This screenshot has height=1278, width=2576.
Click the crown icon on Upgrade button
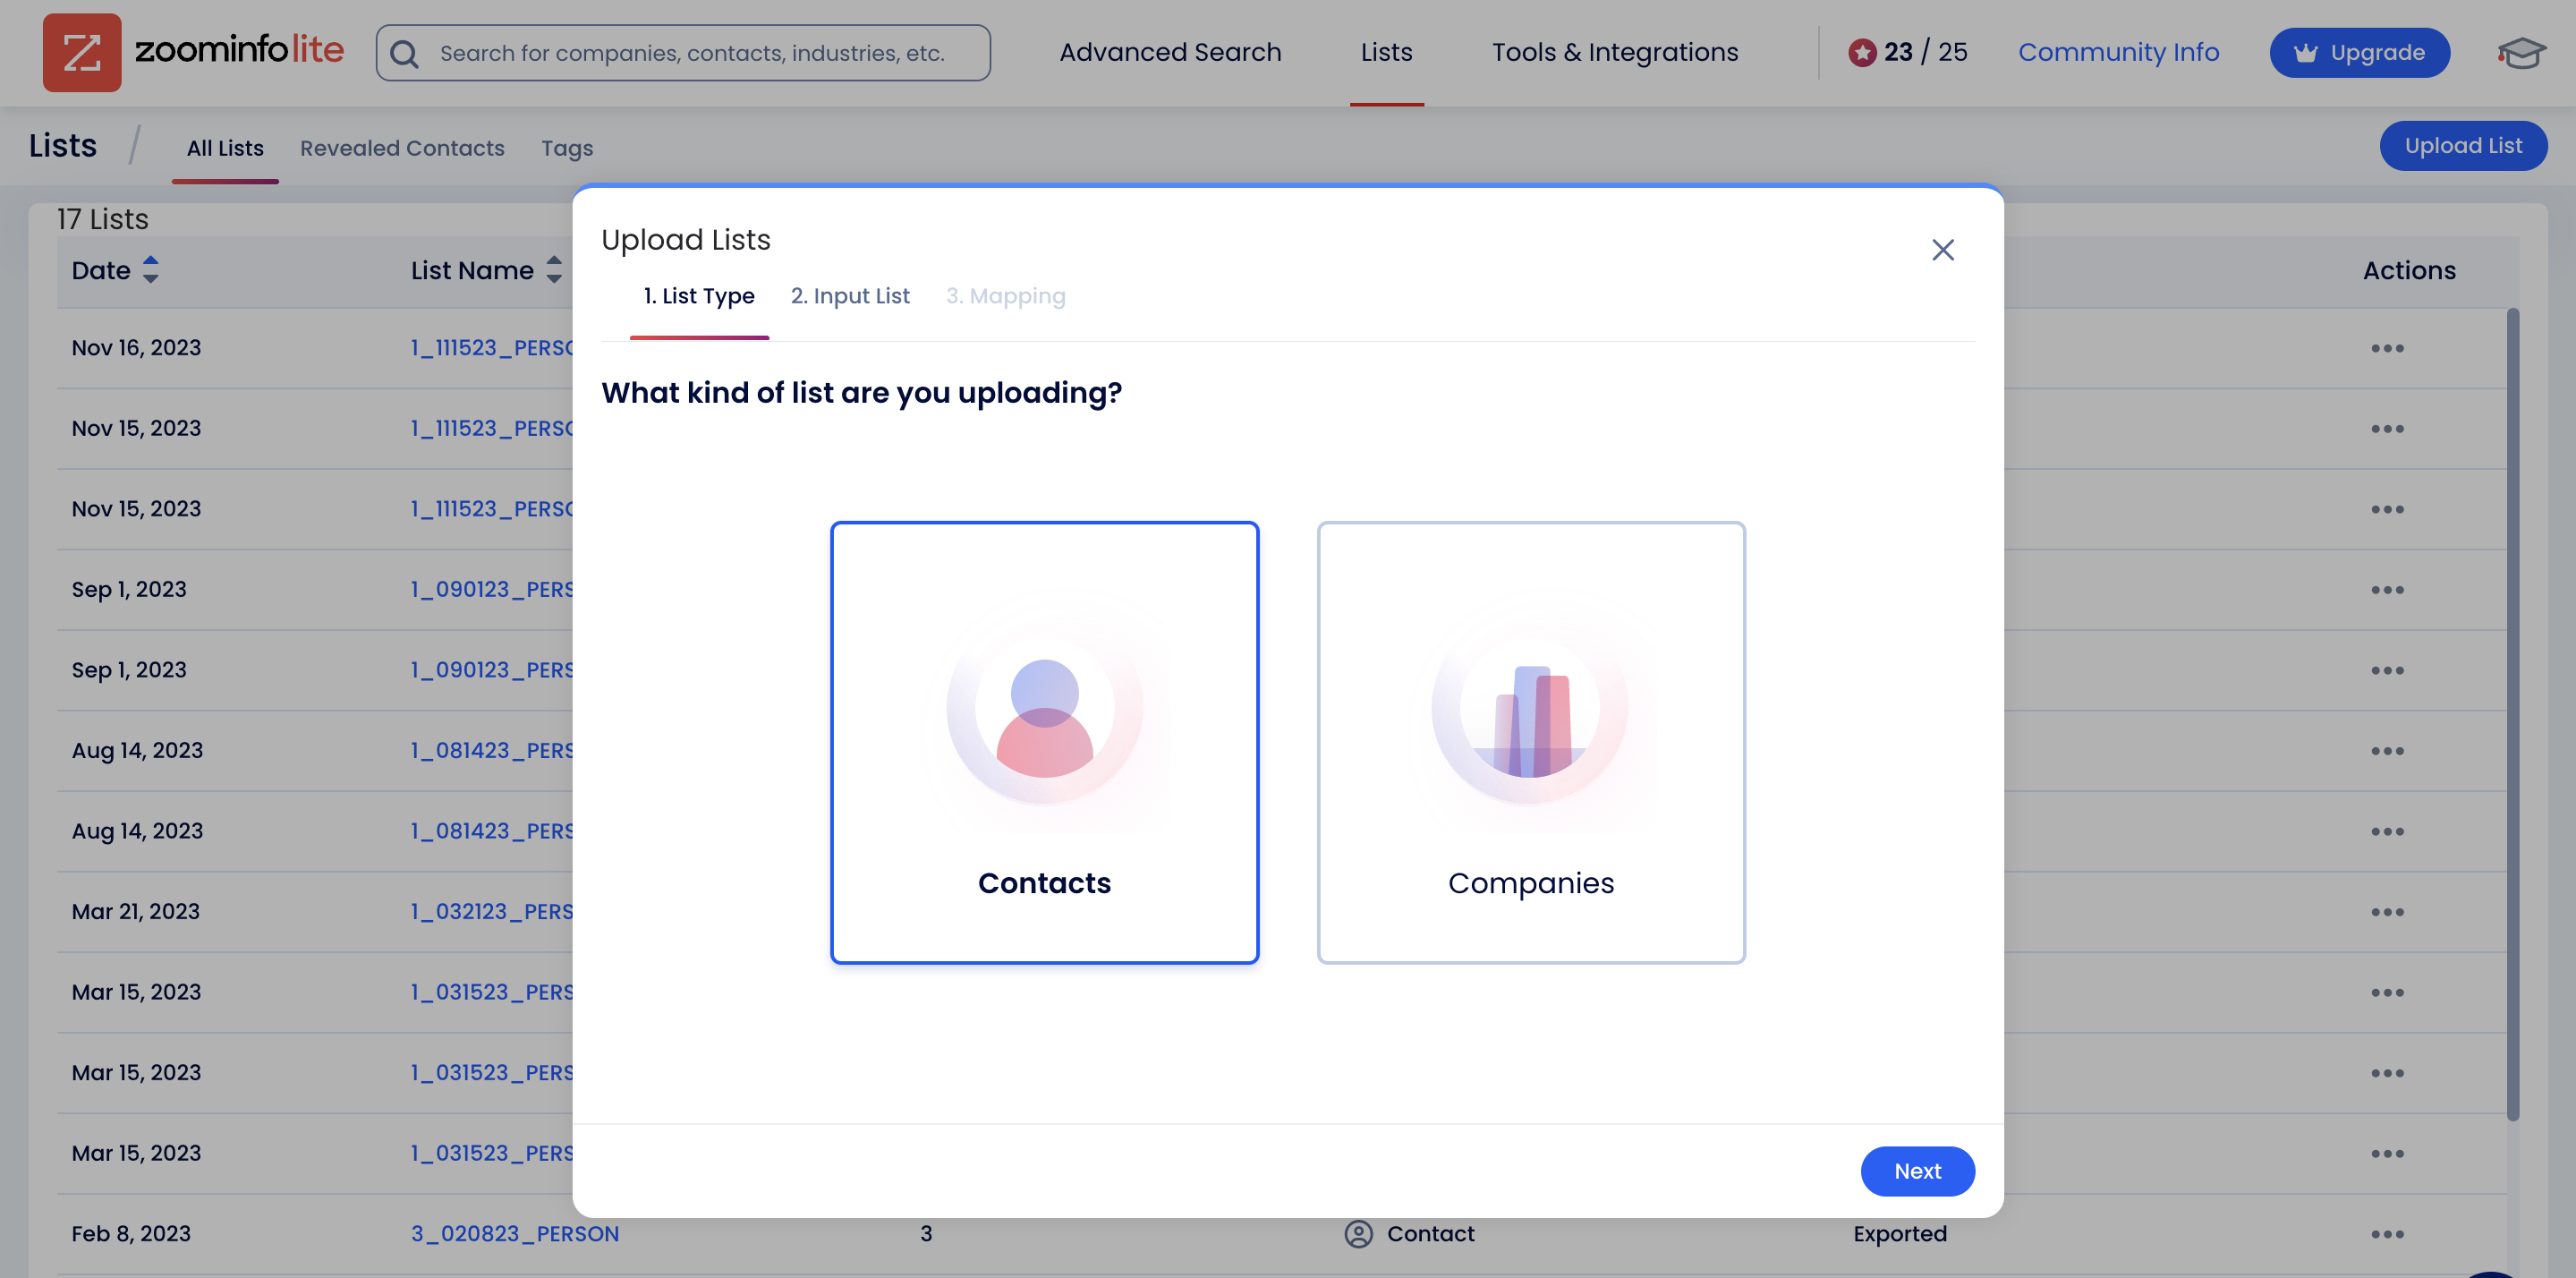[x=2306, y=52]
